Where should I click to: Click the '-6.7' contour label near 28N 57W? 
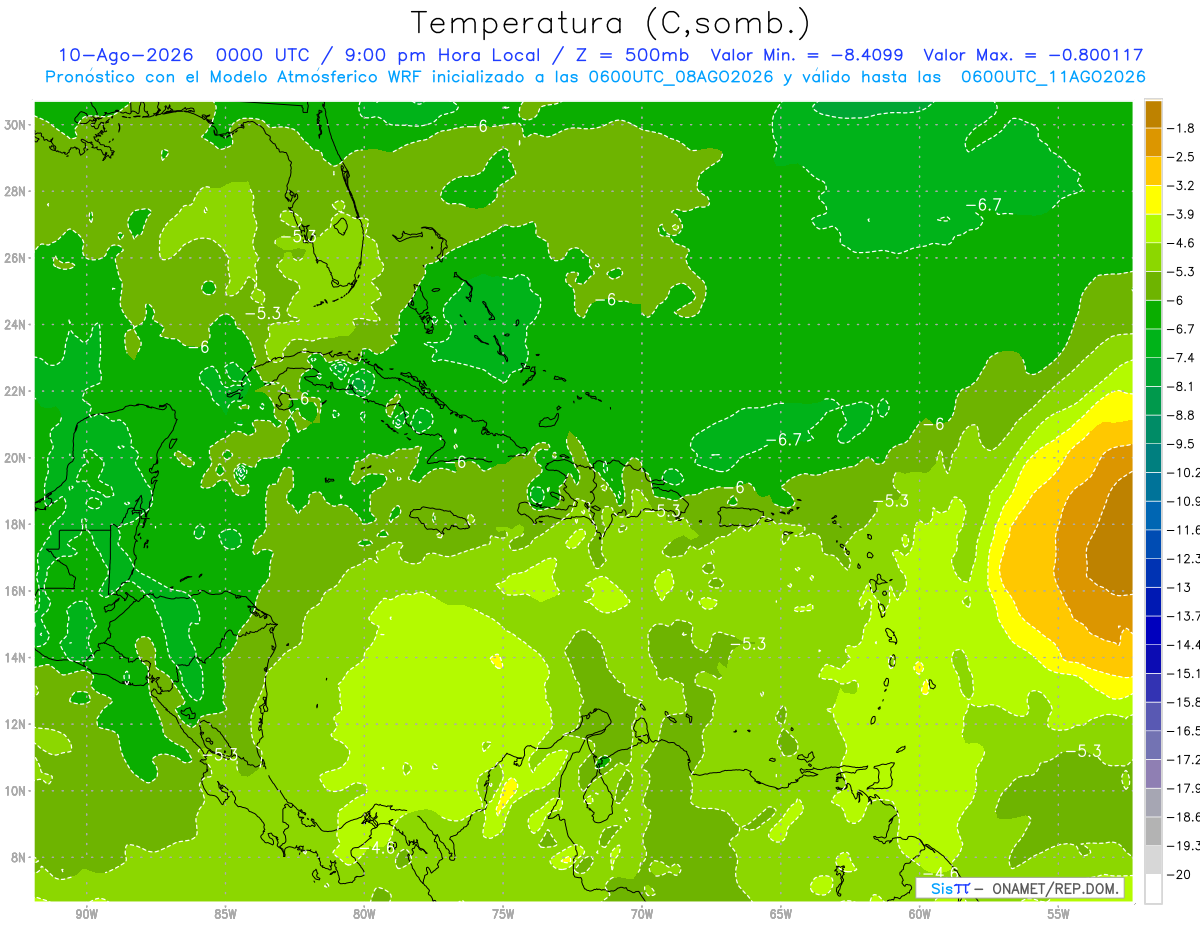point(983,205)
